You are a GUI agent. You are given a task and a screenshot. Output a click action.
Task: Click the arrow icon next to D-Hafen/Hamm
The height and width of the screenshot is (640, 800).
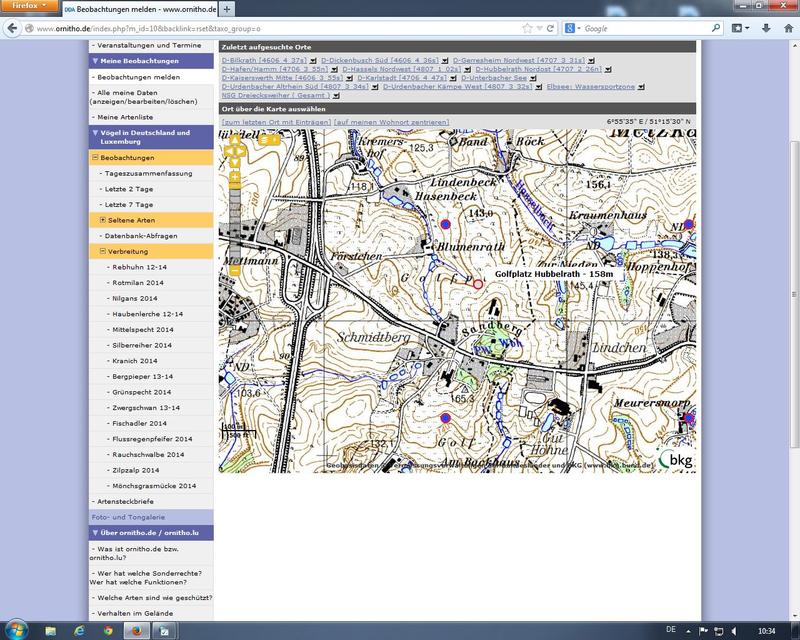(334, 69)
